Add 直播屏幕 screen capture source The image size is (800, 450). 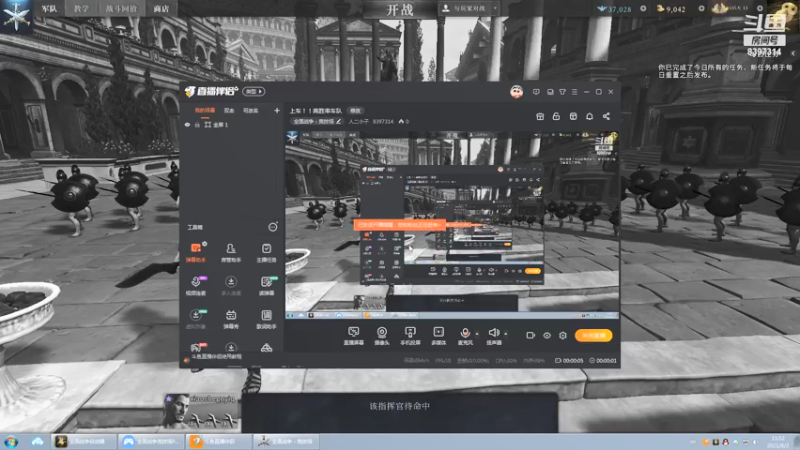[x=353, y=336]
